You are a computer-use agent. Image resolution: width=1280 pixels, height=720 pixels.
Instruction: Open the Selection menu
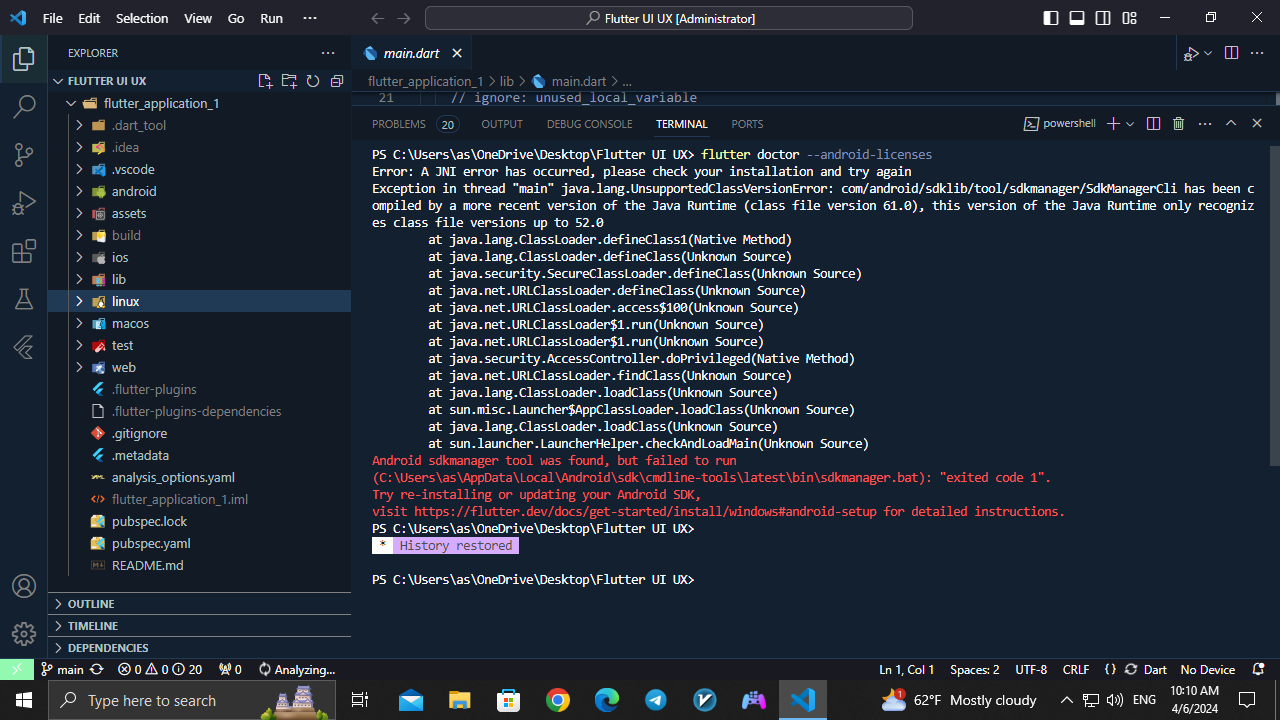tap(141, 18)
